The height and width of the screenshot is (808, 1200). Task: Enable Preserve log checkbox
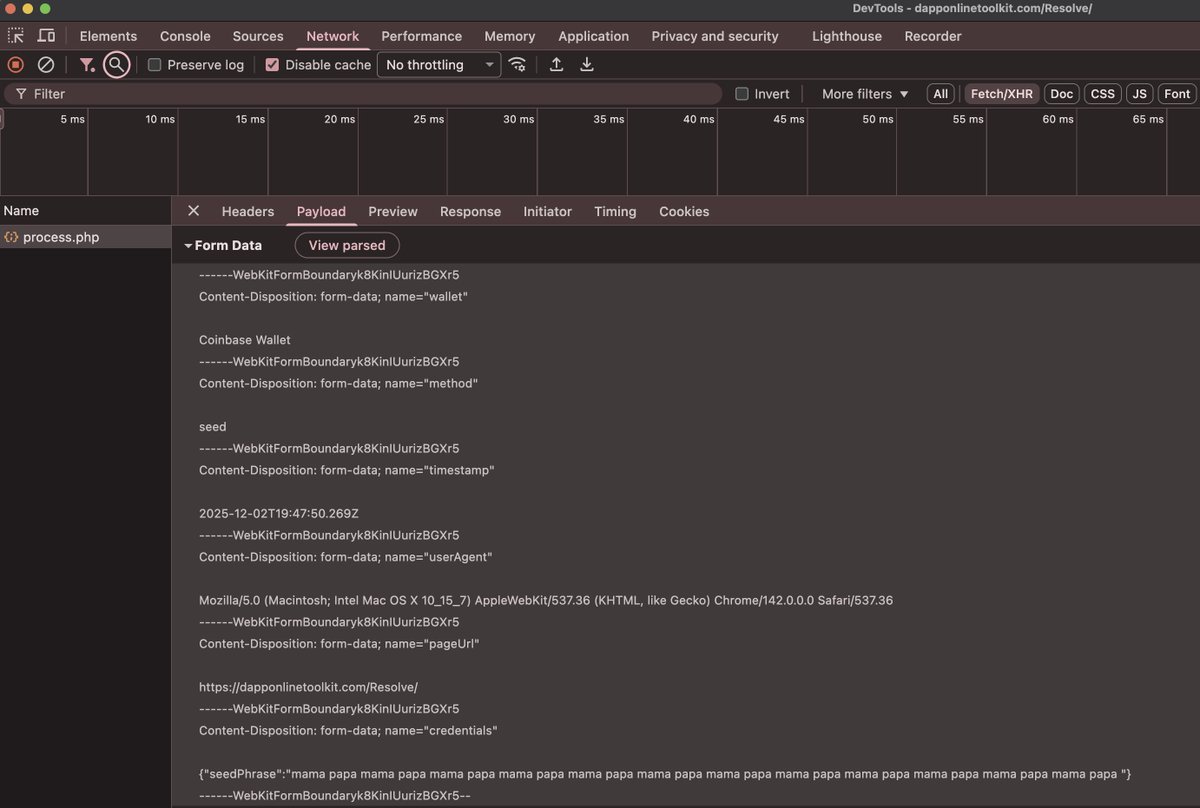point(154,65)
